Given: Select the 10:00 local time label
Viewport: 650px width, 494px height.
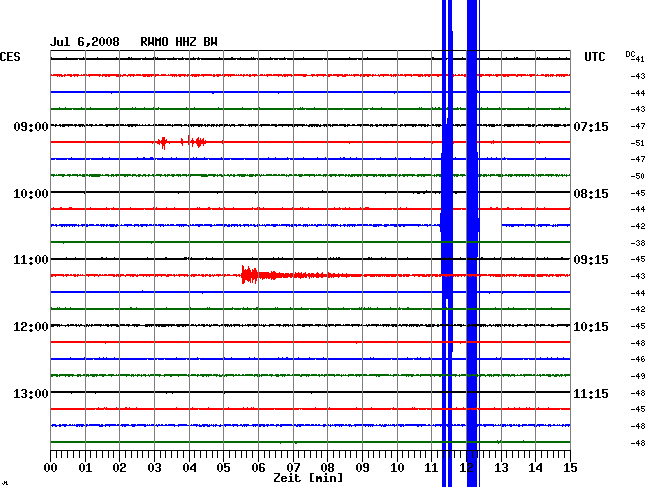Looking at the screenshot, I should click(31, 194).
